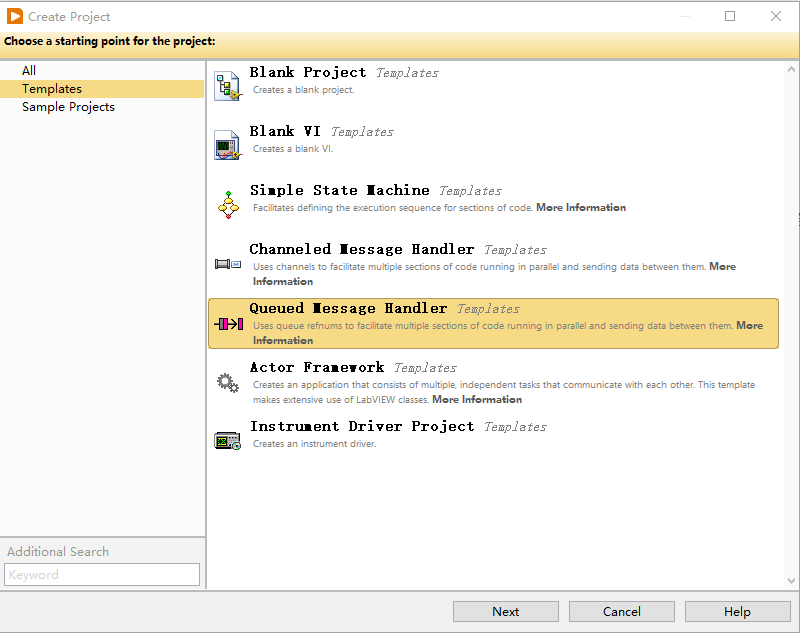Image resolution: width=800 pixels, height=633 pixels.
Task: Click the scrollbar up arrow
Action: coord(791,69)
